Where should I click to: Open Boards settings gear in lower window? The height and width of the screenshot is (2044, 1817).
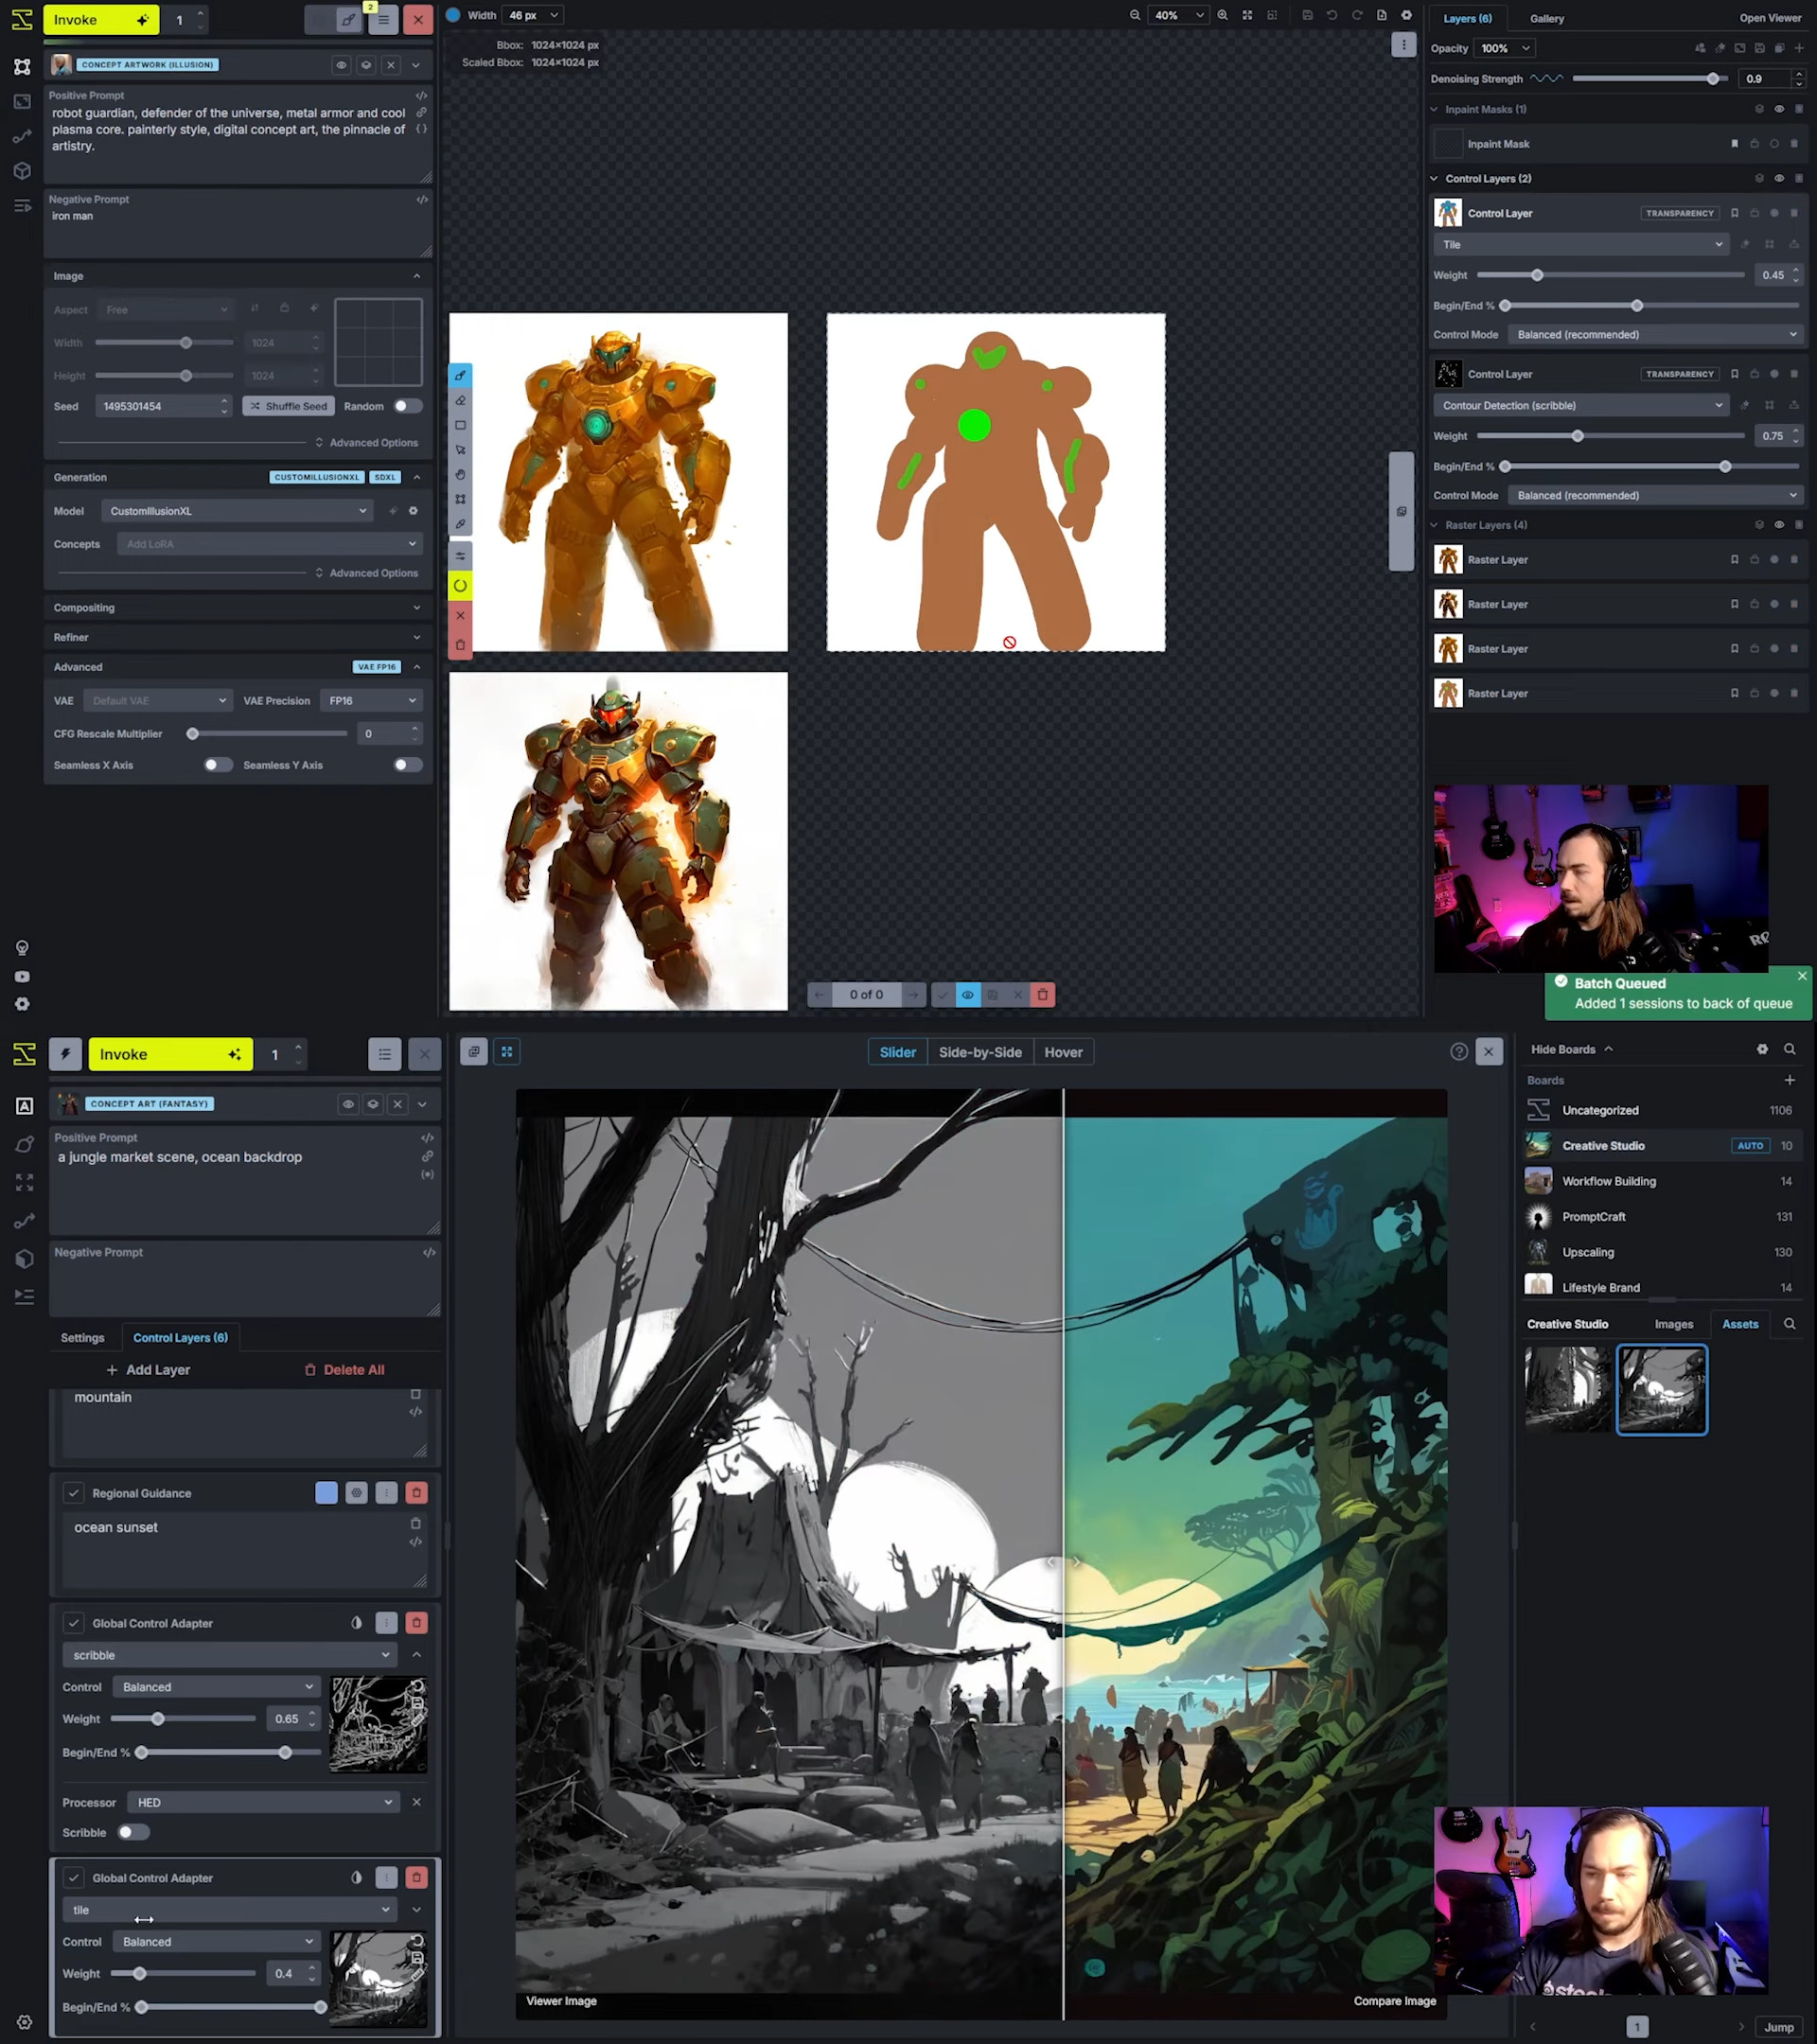click(1762, 1049)
